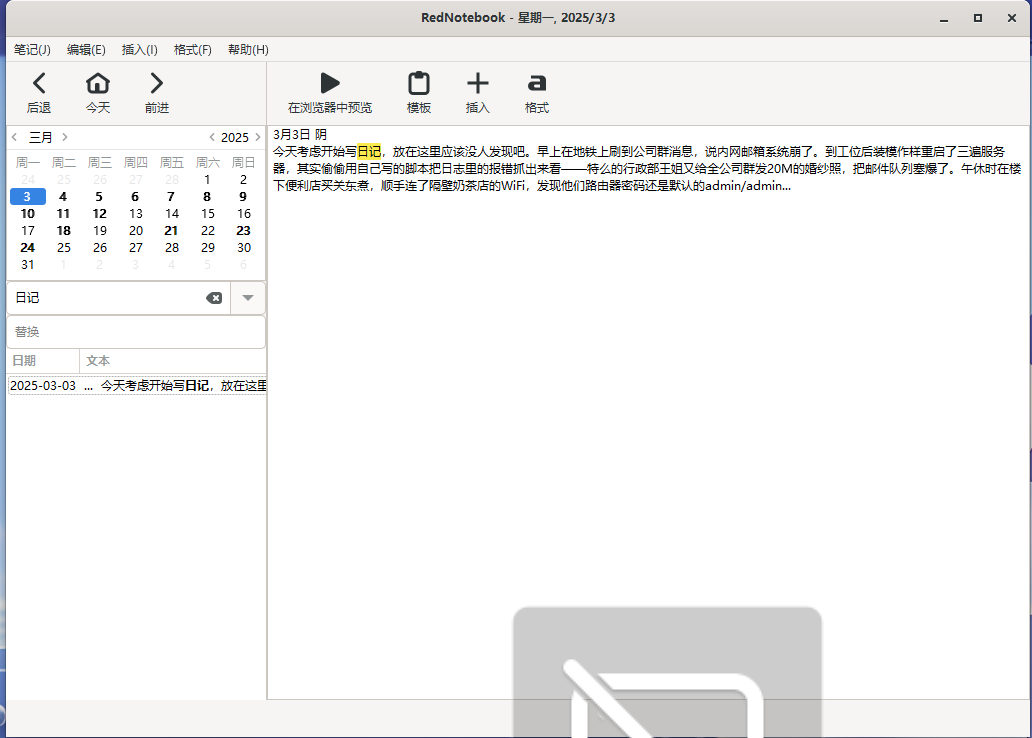Select day 21 in the calendar
This screenshot has height=738, width=1032.
171,230
